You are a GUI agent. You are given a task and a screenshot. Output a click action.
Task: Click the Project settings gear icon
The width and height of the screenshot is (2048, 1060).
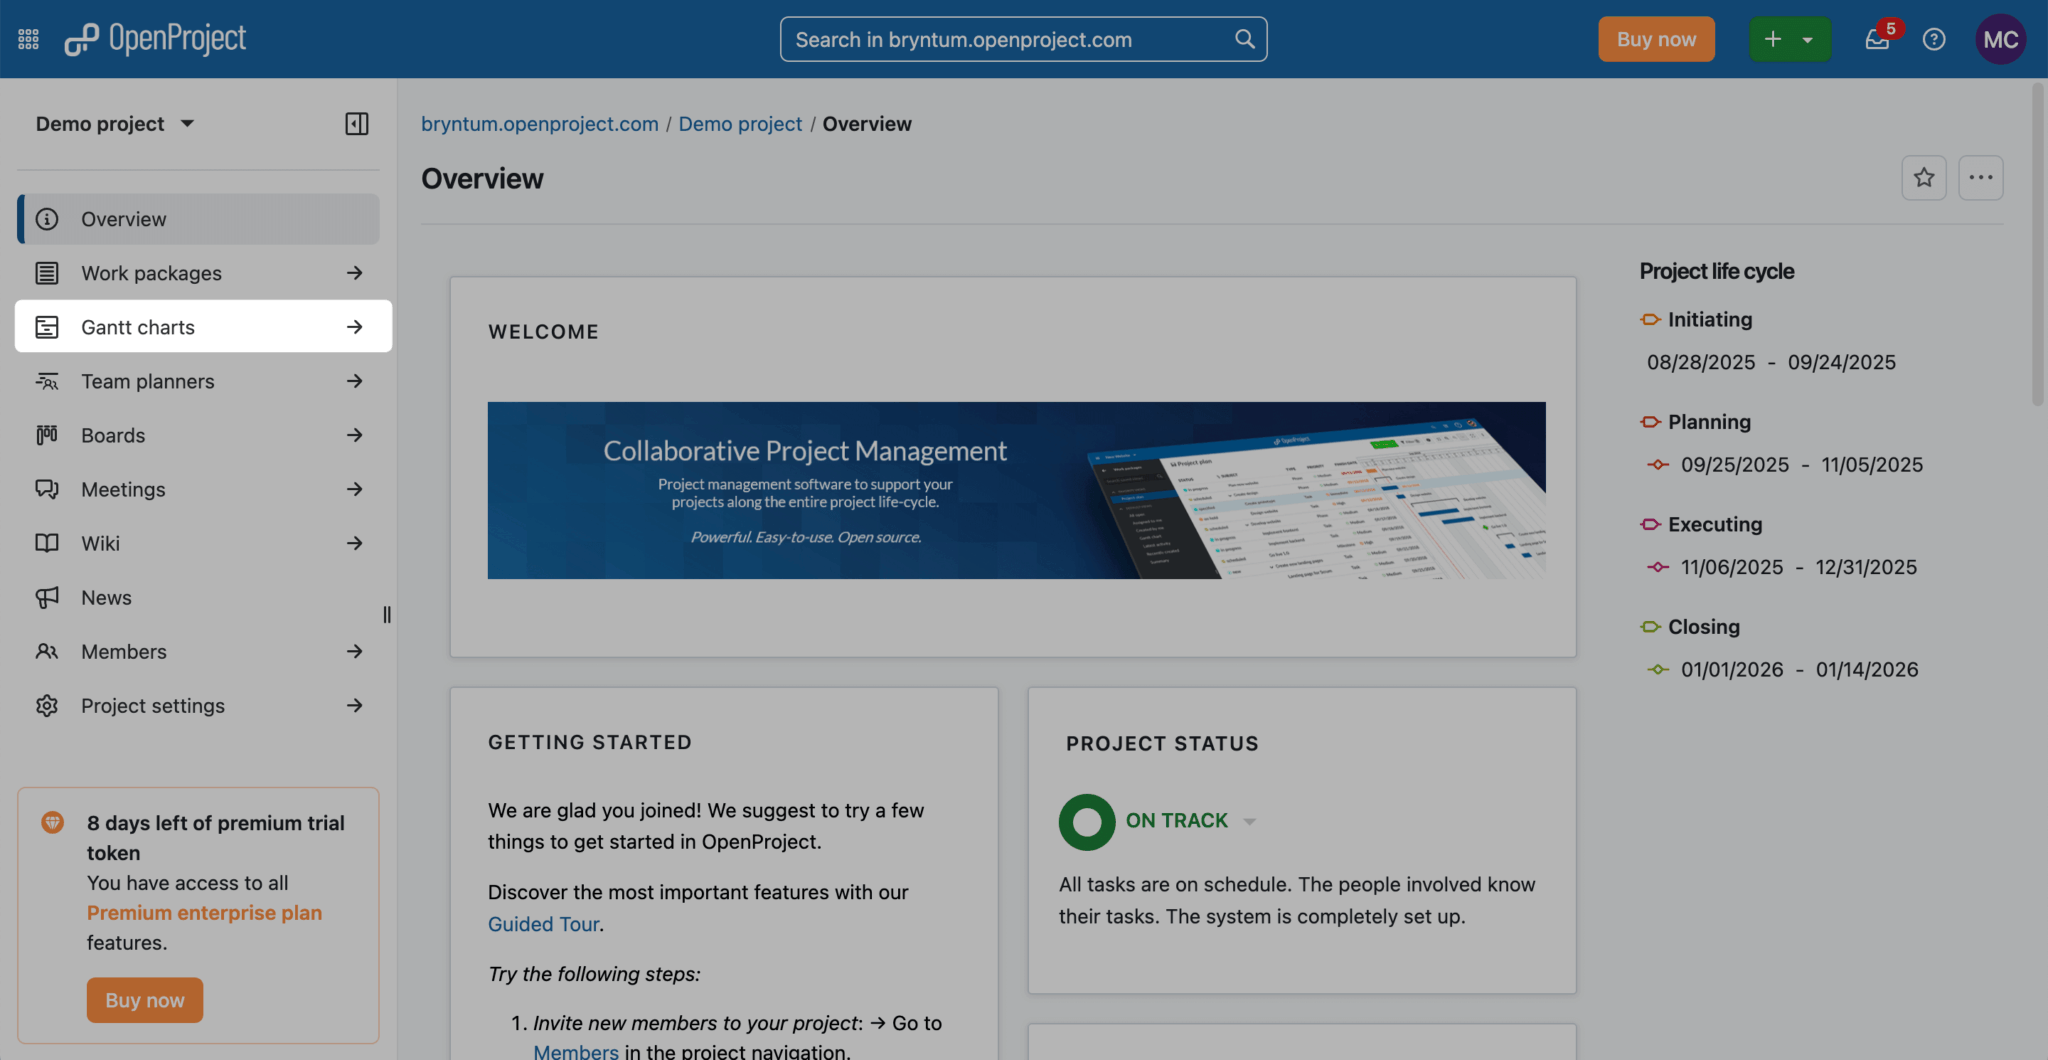point(47,706)
